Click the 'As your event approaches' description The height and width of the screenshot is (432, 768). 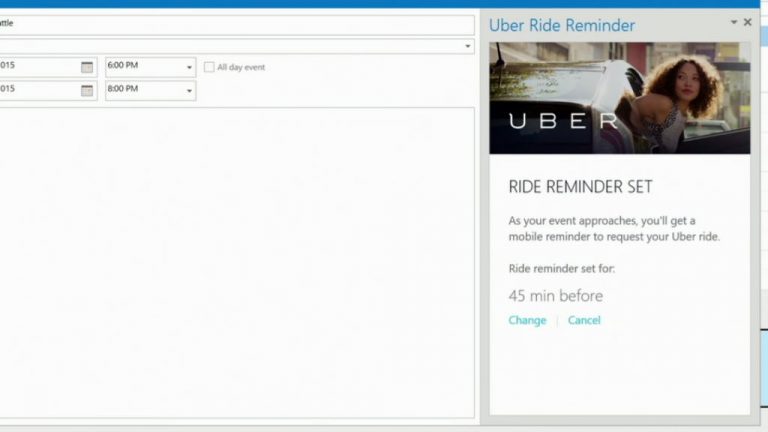coord(614,229)
